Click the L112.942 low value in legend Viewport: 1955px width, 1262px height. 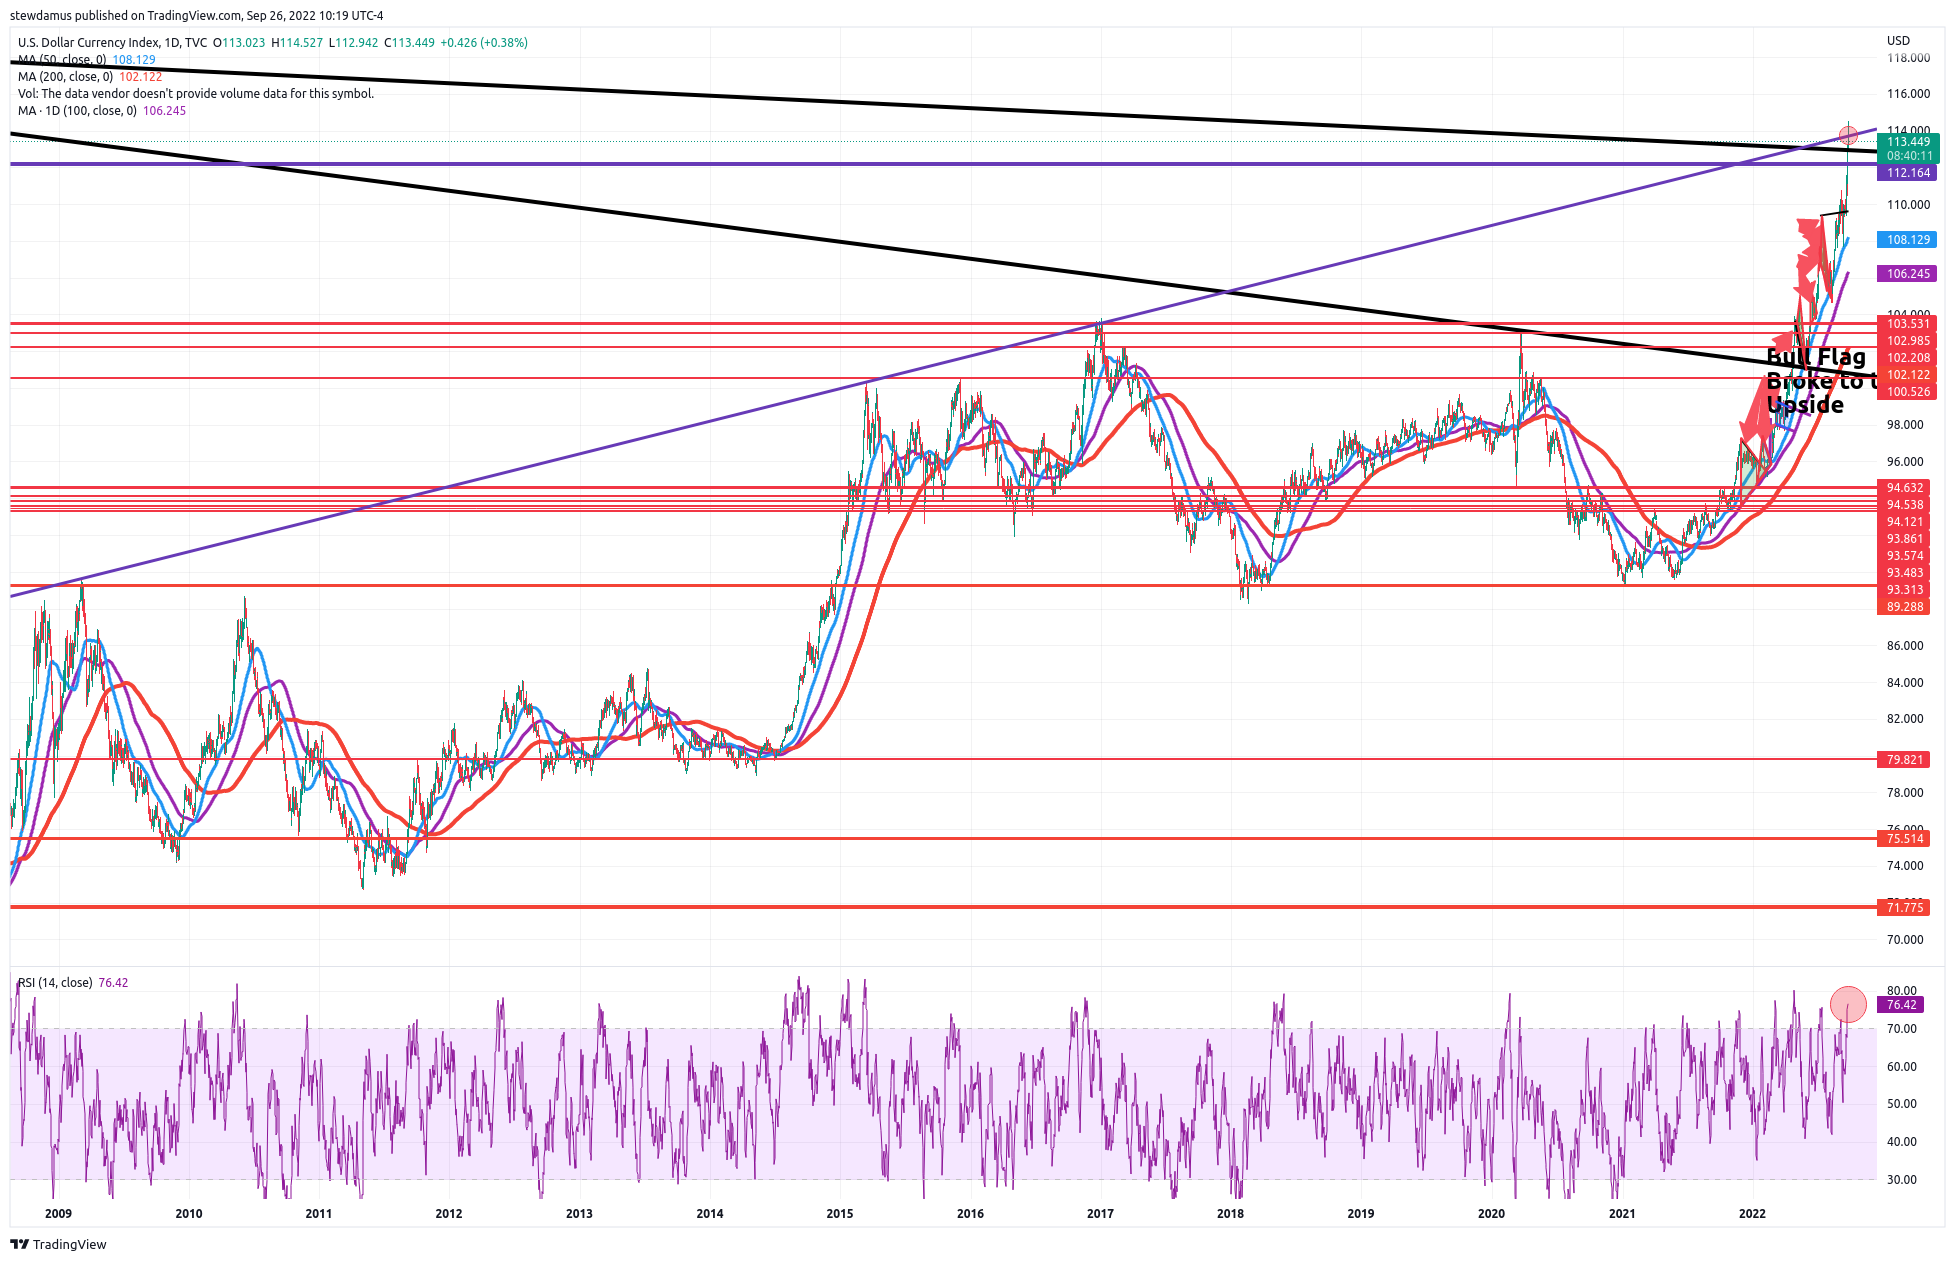pyautogui.click(x=353, y=42)
